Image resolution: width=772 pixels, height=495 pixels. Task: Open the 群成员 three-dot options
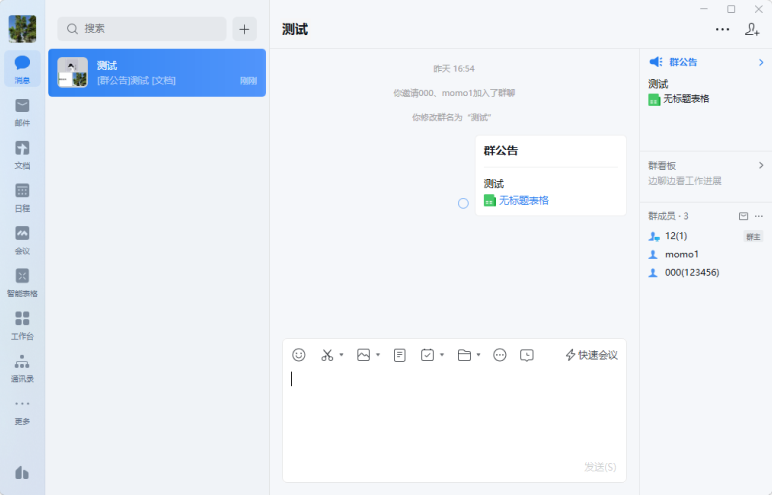[759, 216]
